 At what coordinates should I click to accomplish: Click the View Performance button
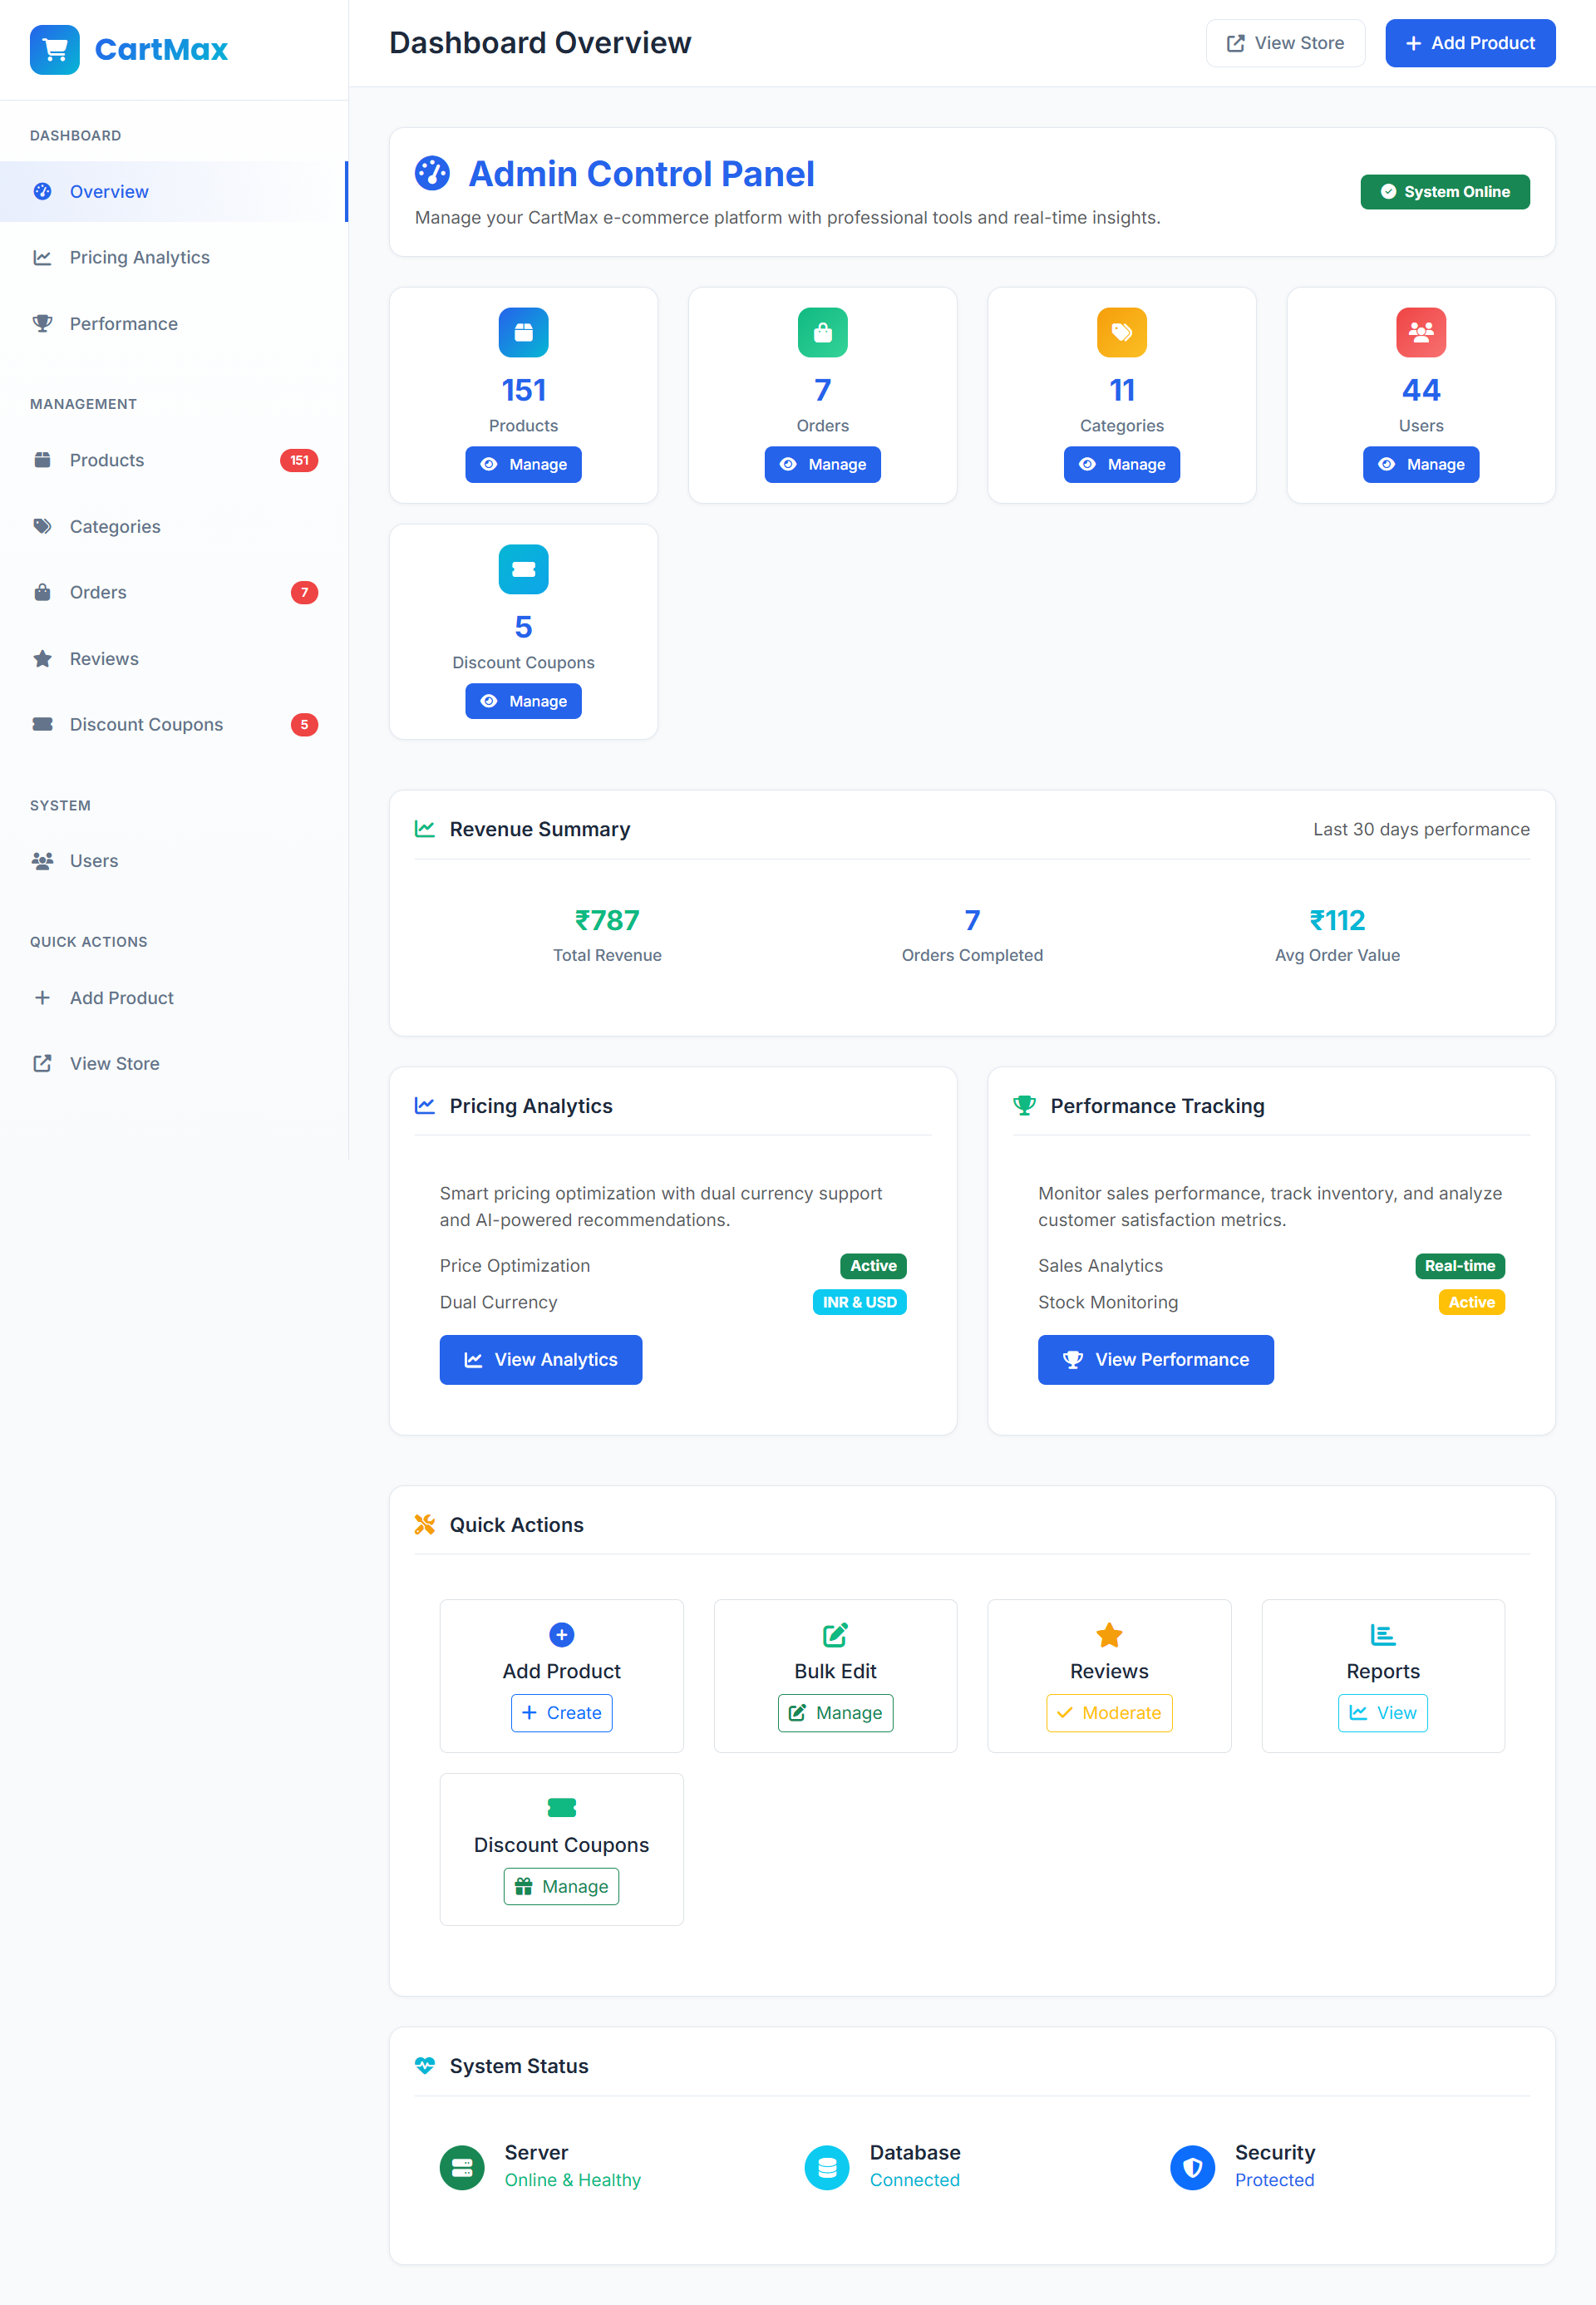pyautogui.click(x=1155, y=1360)
